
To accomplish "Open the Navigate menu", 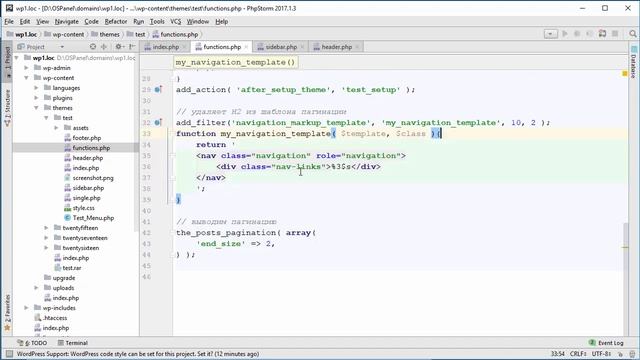I will pos(67,22).
